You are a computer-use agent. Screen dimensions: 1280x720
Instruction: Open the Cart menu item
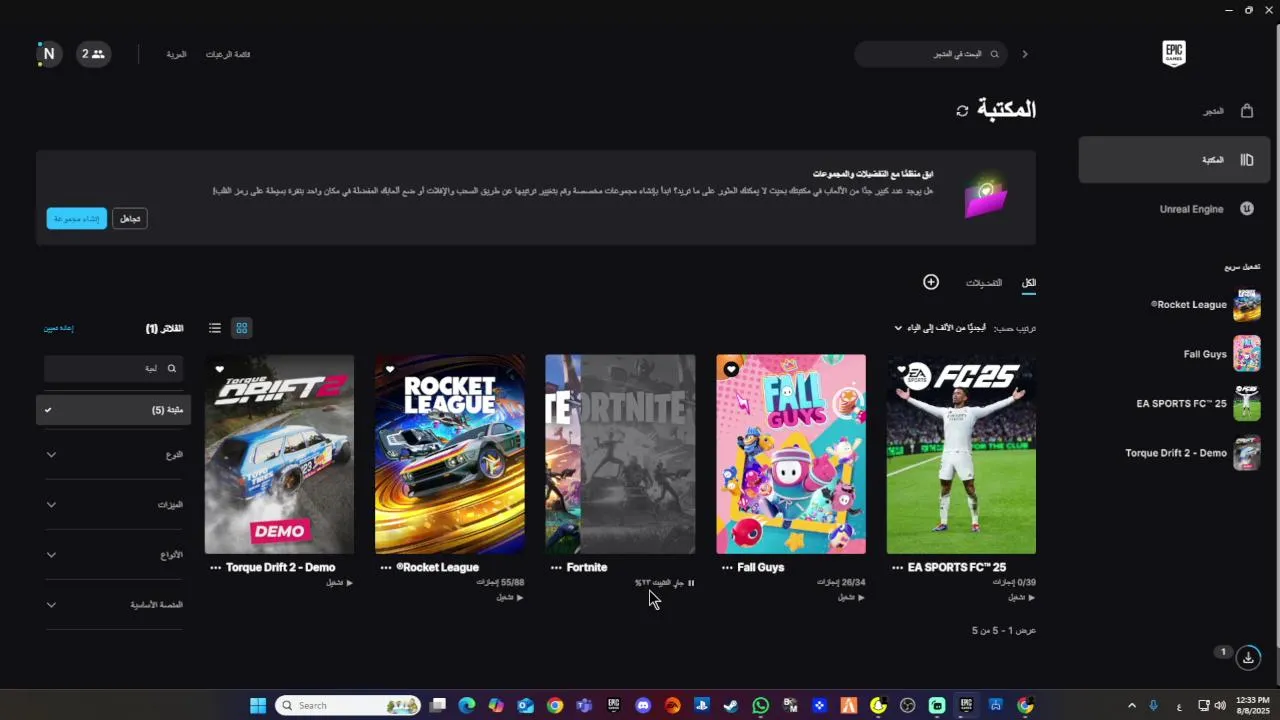pyautogui.click(x=176, y=54)
